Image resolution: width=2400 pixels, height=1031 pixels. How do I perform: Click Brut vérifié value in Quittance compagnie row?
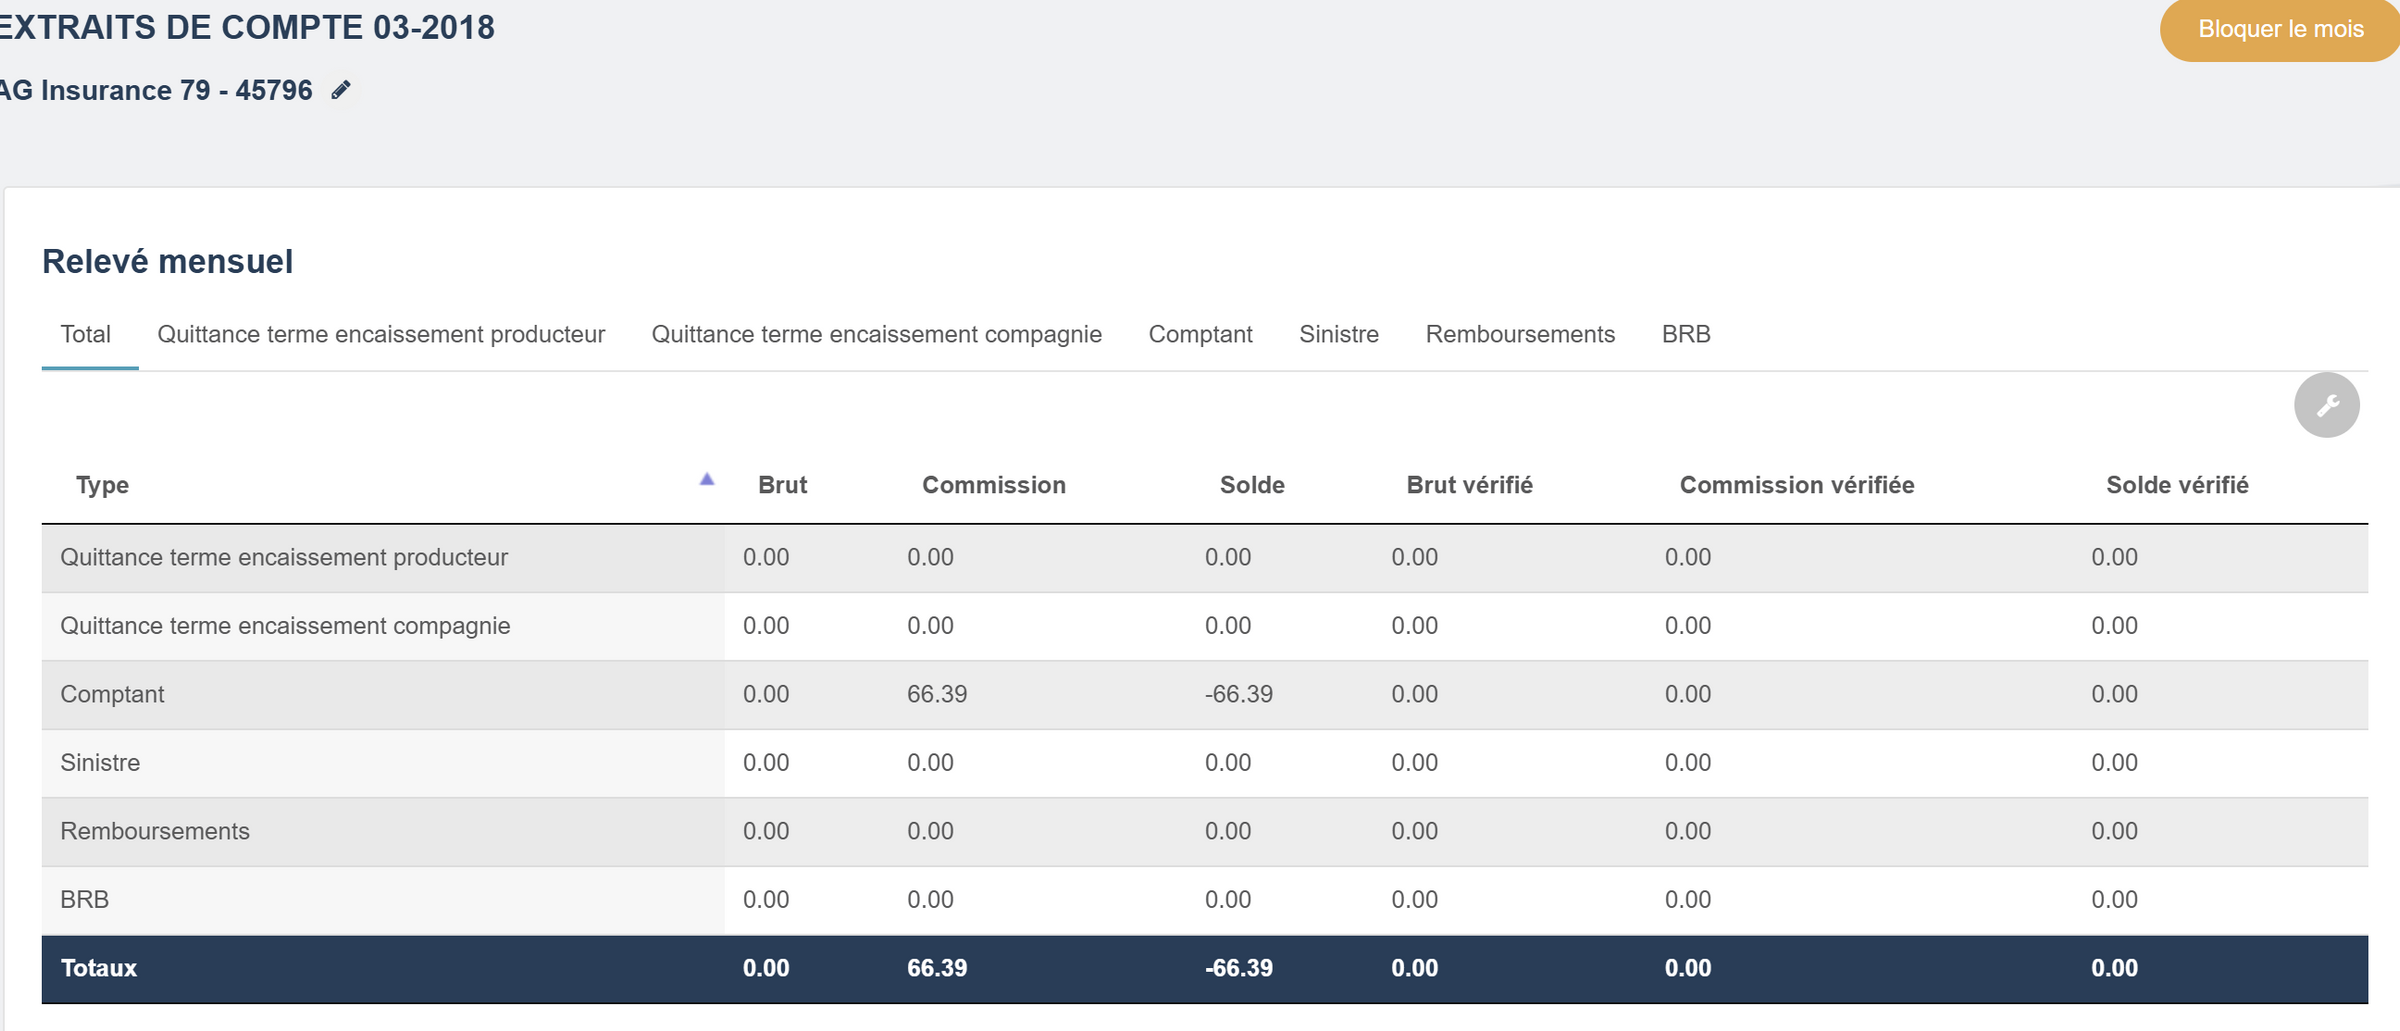(1414, 625)
